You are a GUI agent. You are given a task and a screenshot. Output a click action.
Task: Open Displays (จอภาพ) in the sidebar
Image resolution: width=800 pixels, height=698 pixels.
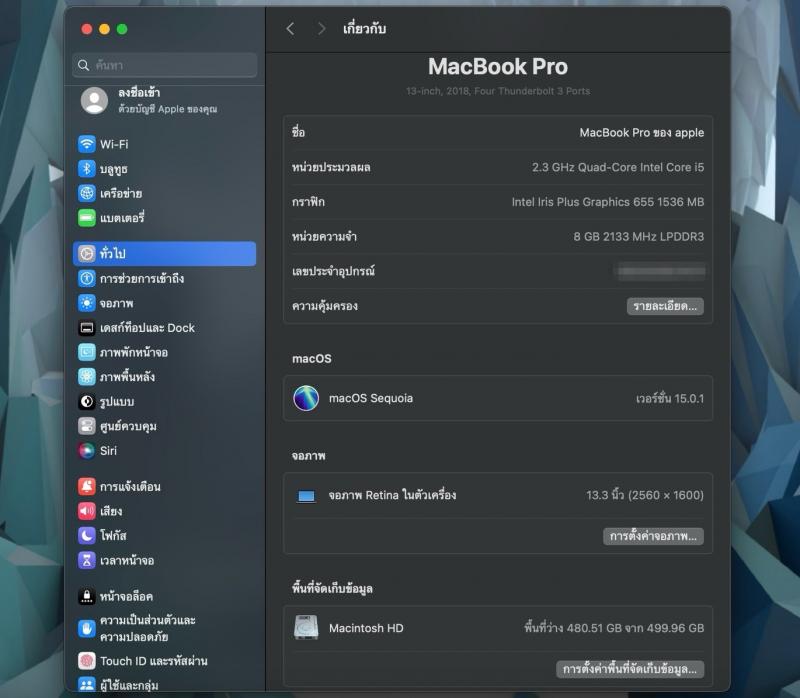coord(116,303)
